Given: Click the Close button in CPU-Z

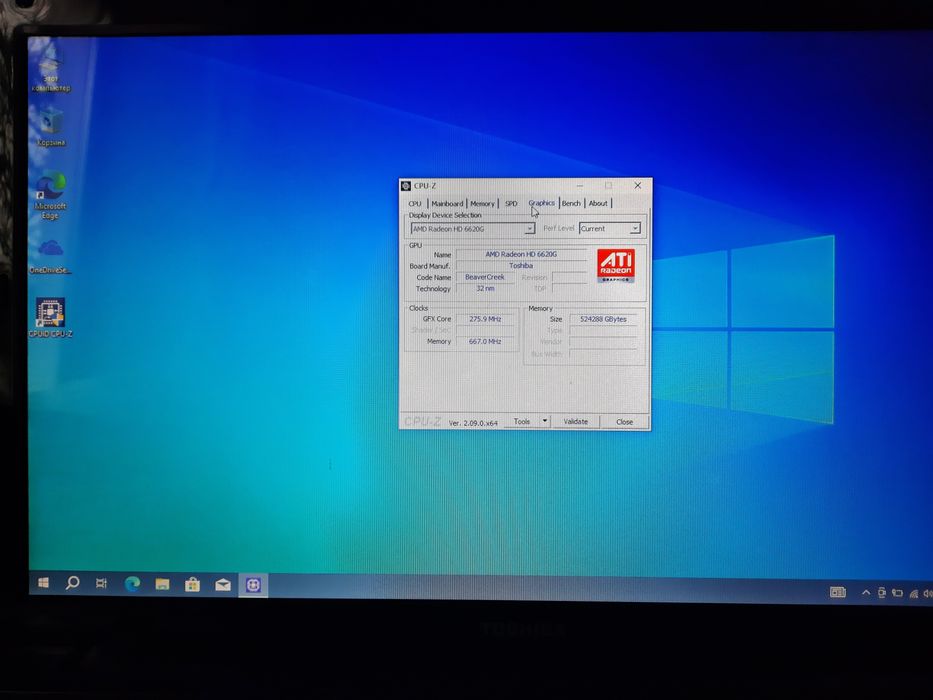Looking at the screenshot, I should (624, 422).
